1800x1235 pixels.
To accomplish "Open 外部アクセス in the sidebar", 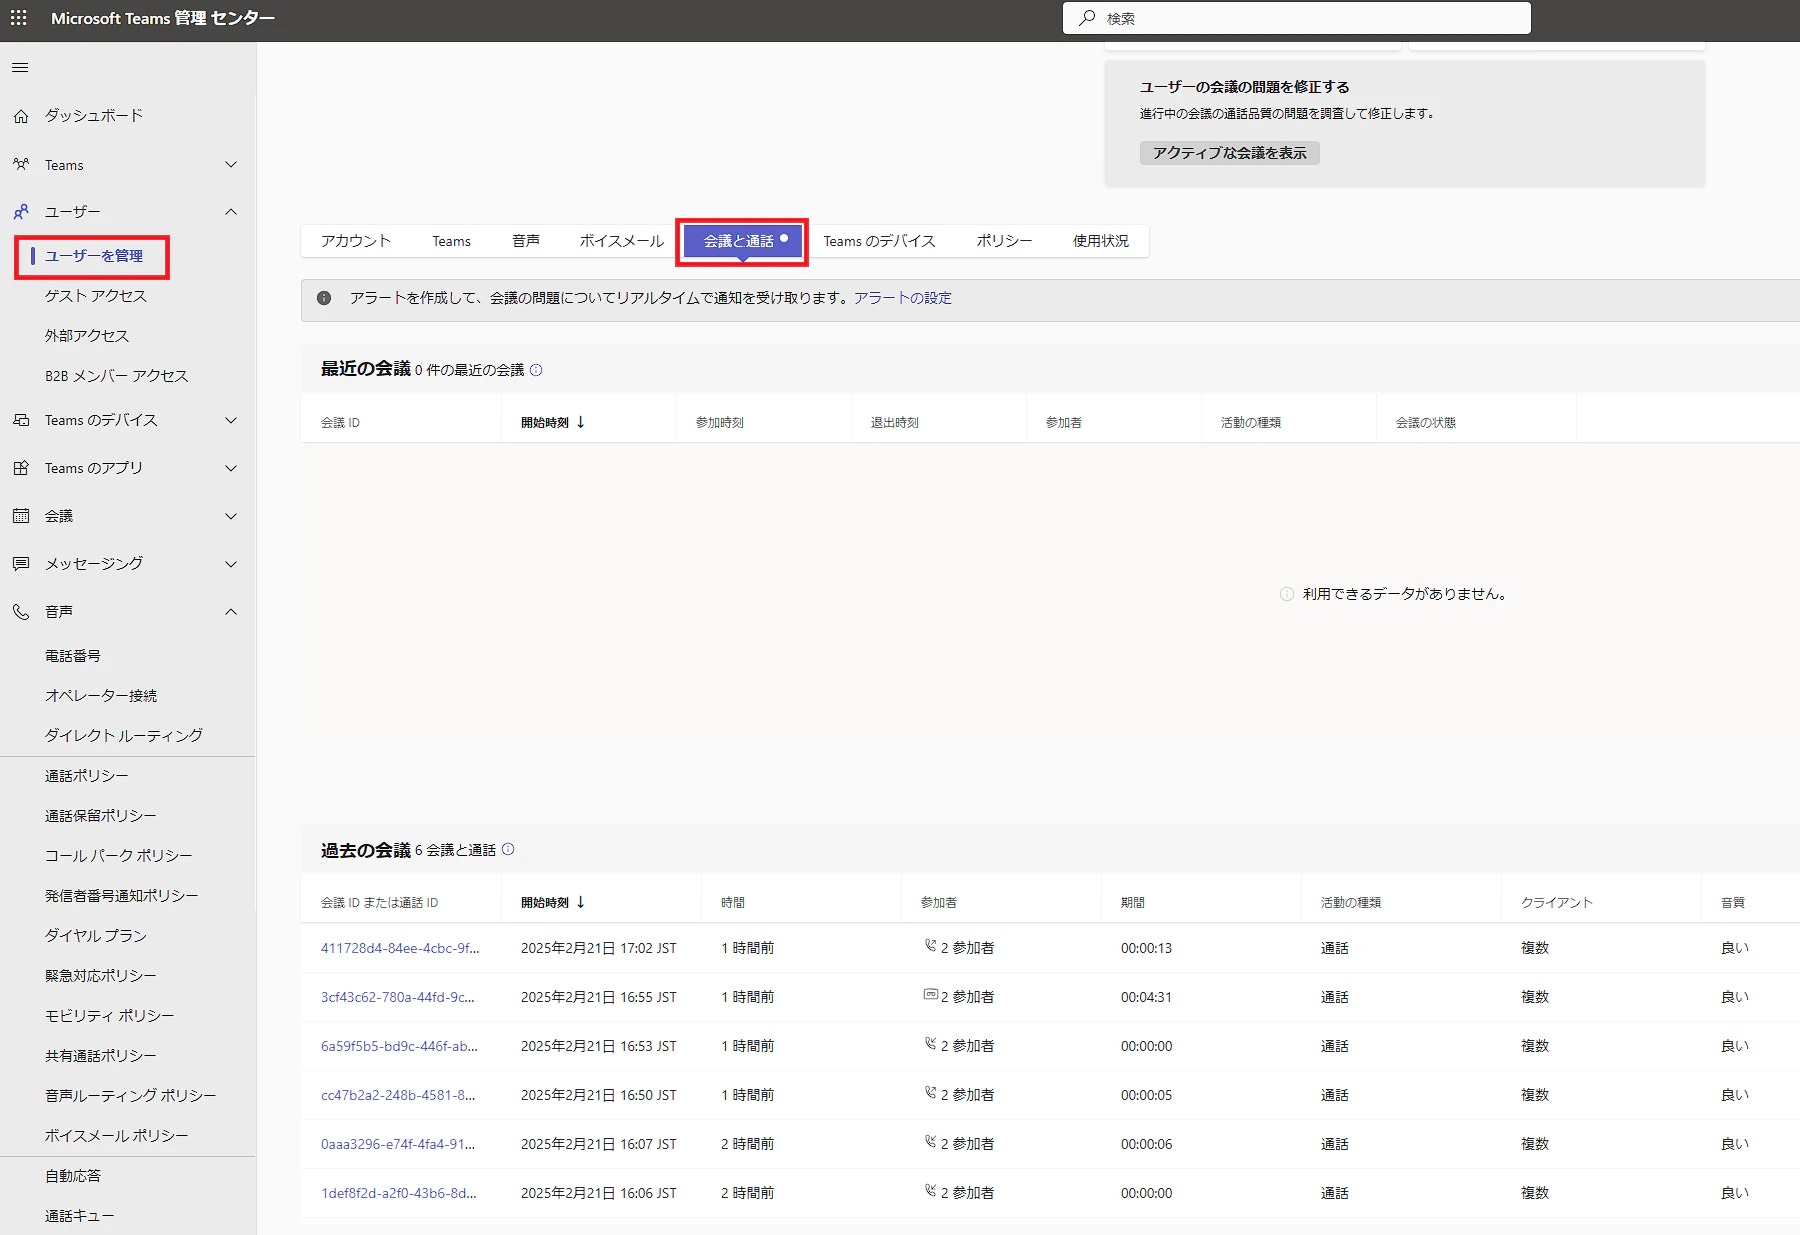I will [87, 336].
